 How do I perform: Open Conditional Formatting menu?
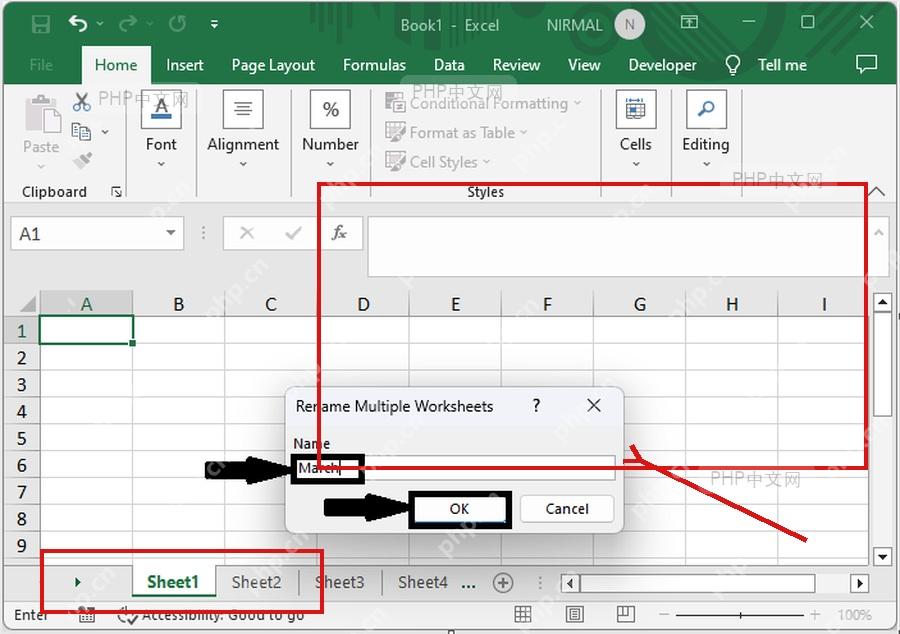[x=483, y=103]
